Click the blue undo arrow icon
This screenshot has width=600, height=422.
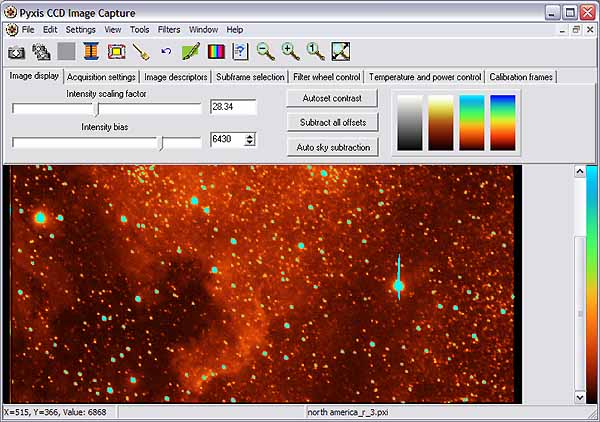[166, 51]
